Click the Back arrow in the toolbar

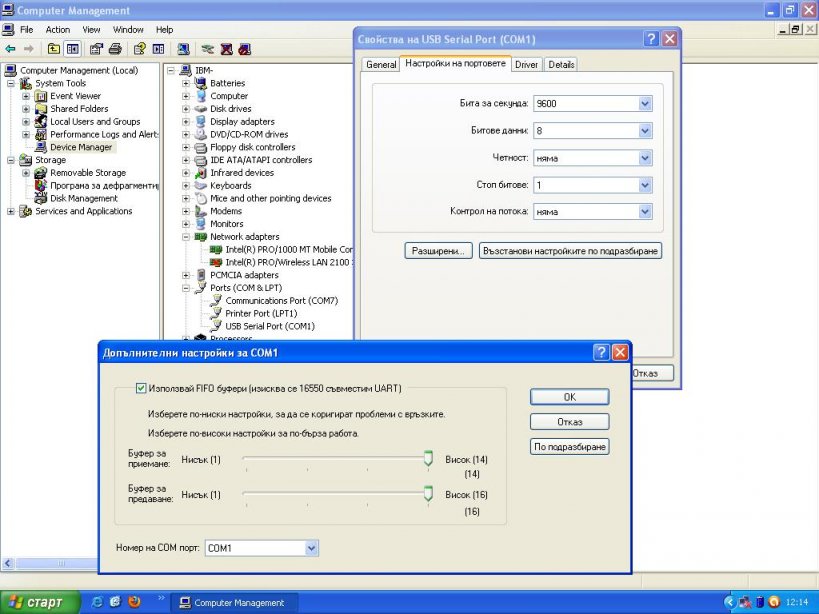click(x=11, y=48)
